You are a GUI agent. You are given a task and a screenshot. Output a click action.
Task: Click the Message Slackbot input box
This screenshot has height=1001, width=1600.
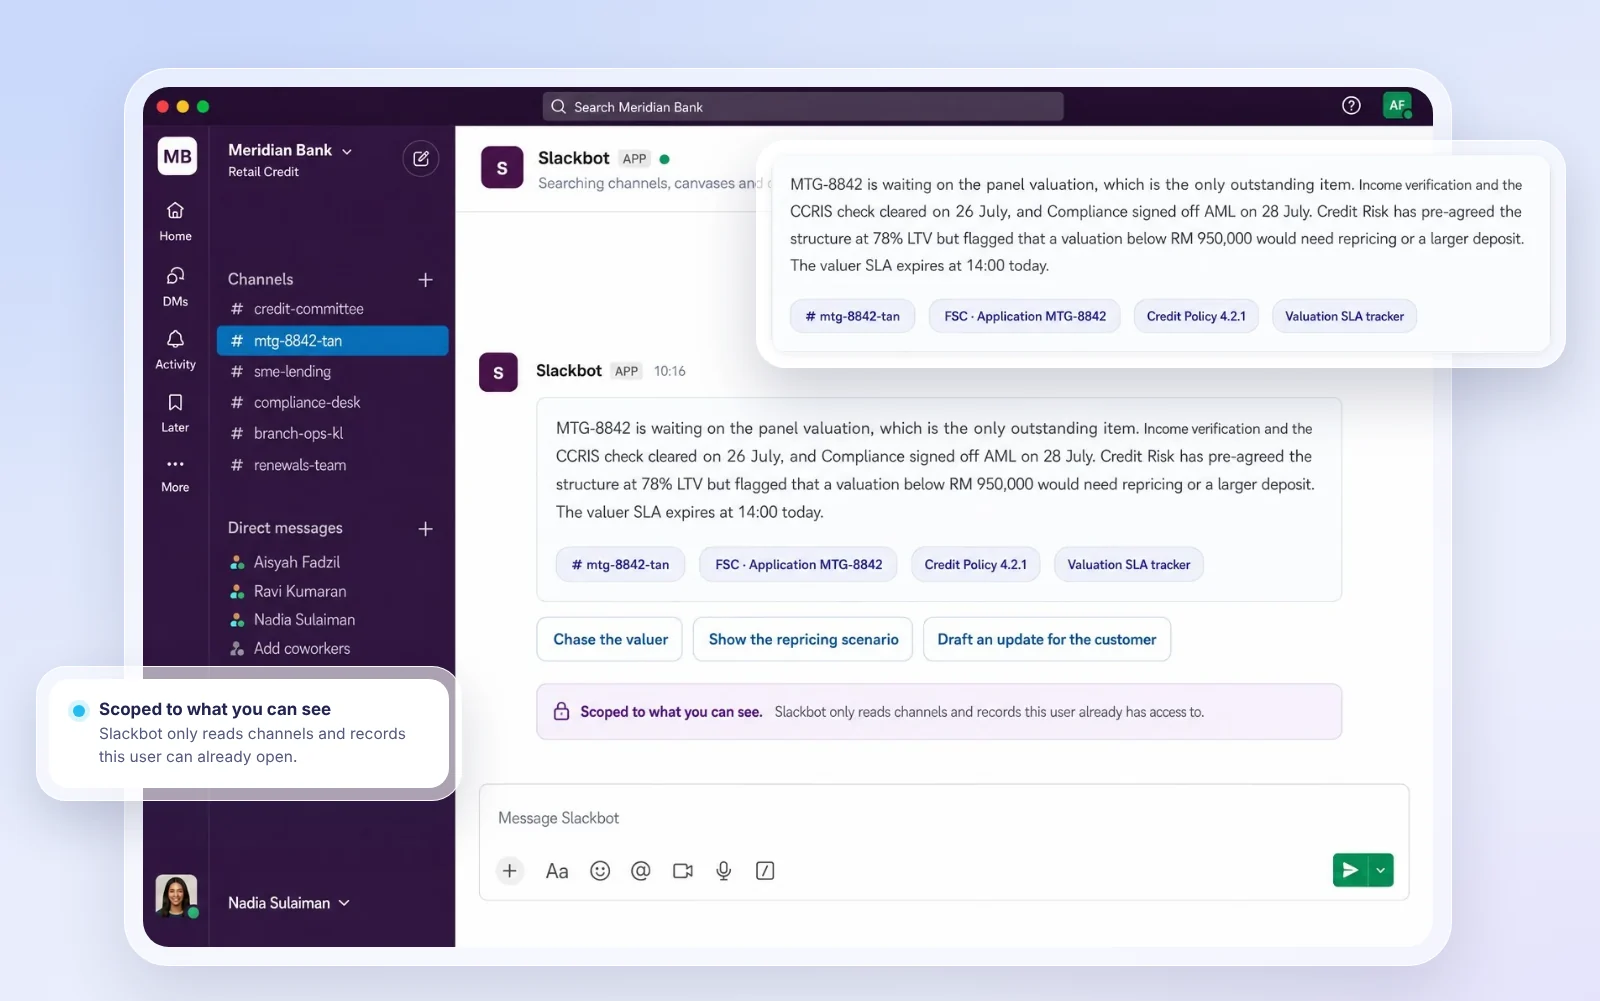coord(944,818)
